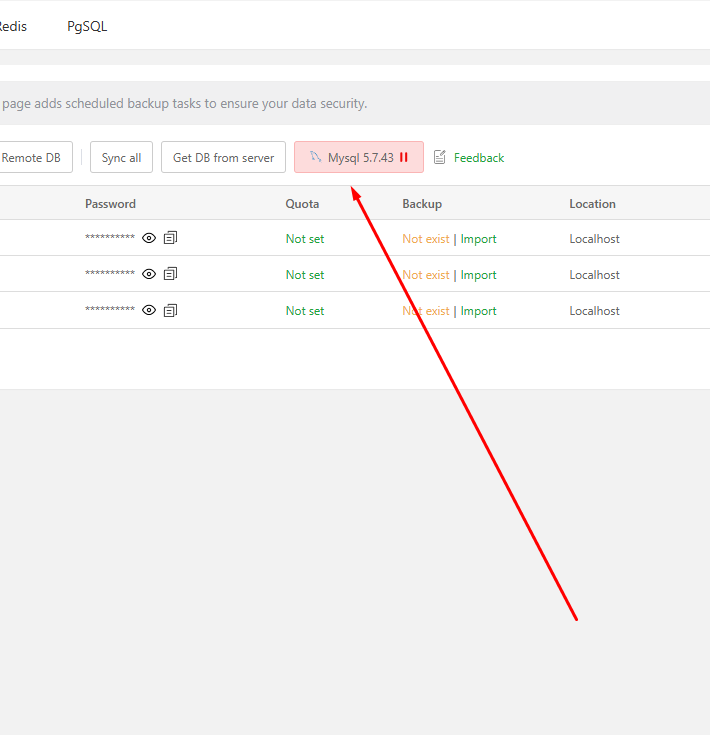The image size is (710, 735).
Task: Switch to the Redis tab
Action: [12, 26]
